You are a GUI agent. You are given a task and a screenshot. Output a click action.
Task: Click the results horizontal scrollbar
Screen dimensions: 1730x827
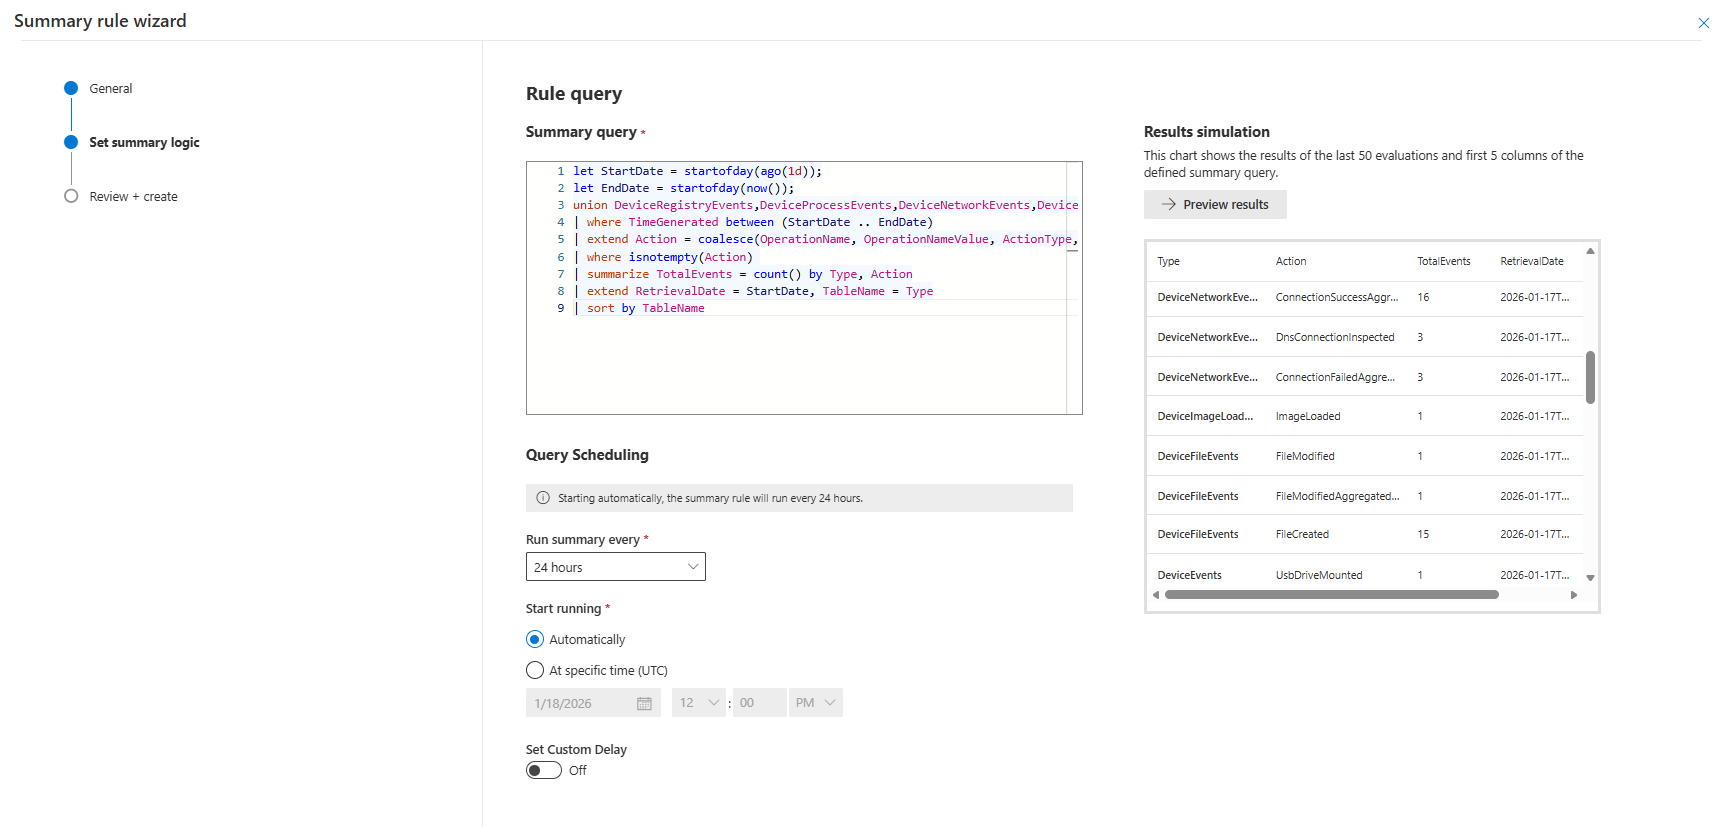click(1331, 595)
